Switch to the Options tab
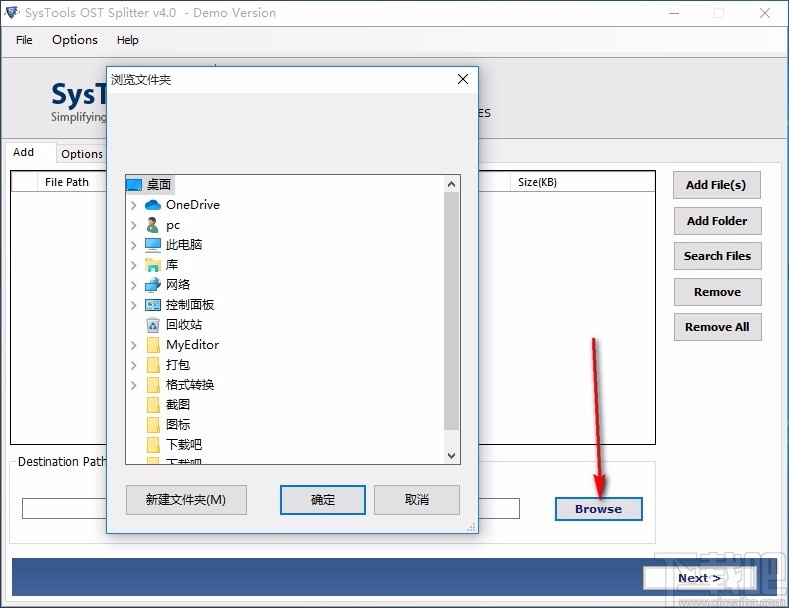 click(x=82, y=154)
